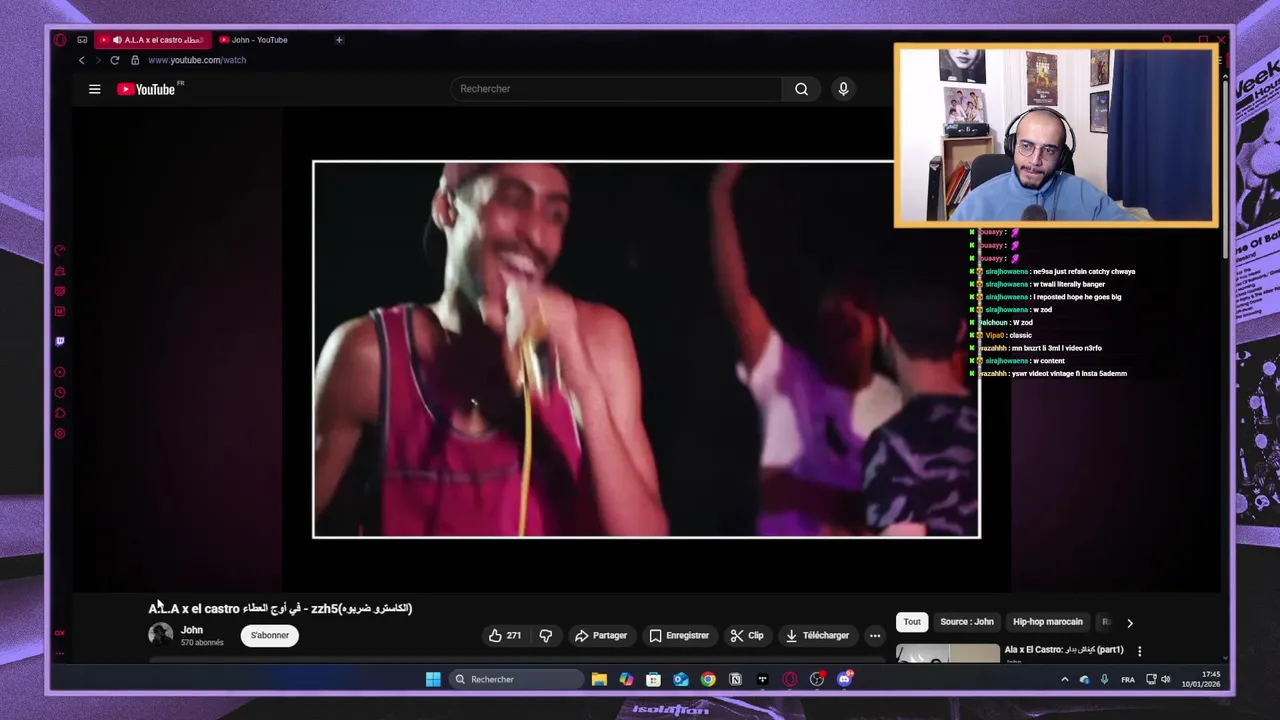The image size is (1280, 720).
Task: Open the clock showing 17:45
Action: (1201, 679)
